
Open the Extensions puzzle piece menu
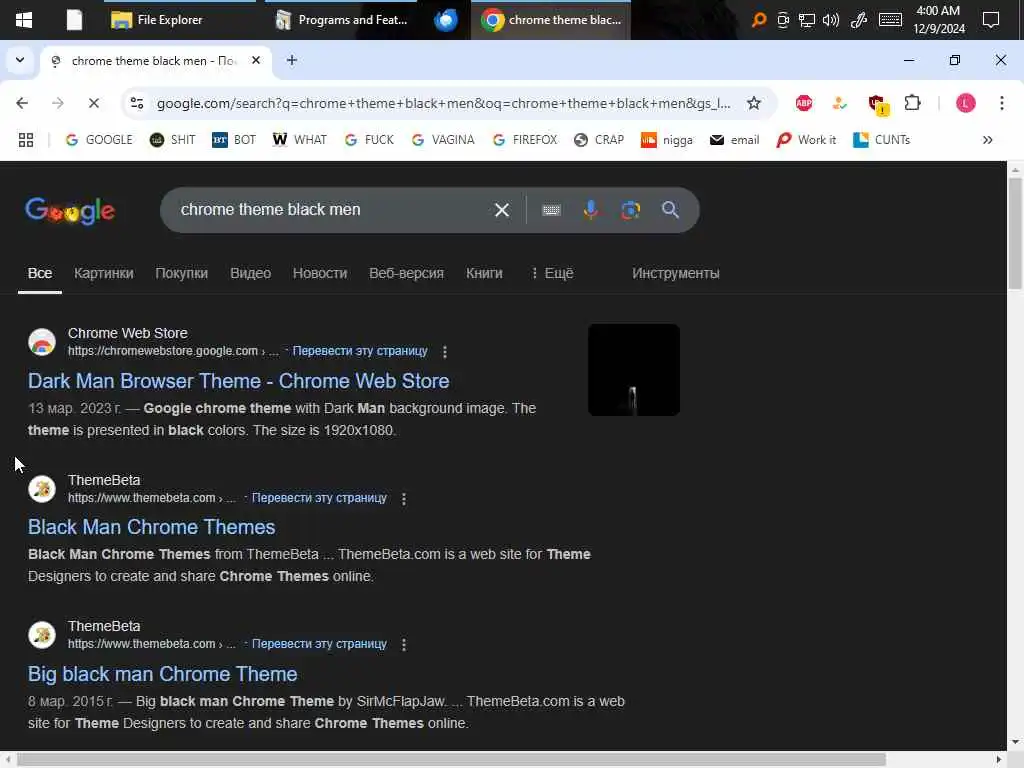(912, 103)
